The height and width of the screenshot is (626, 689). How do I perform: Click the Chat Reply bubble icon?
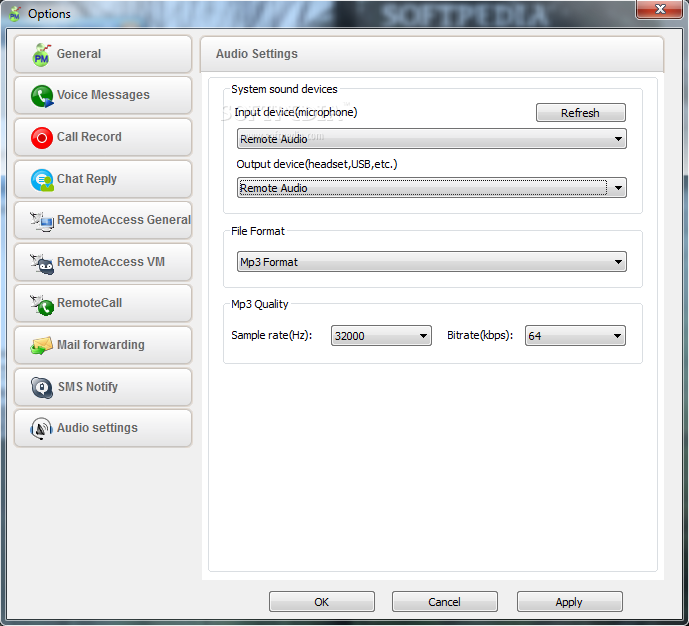(x=42, y=180)
